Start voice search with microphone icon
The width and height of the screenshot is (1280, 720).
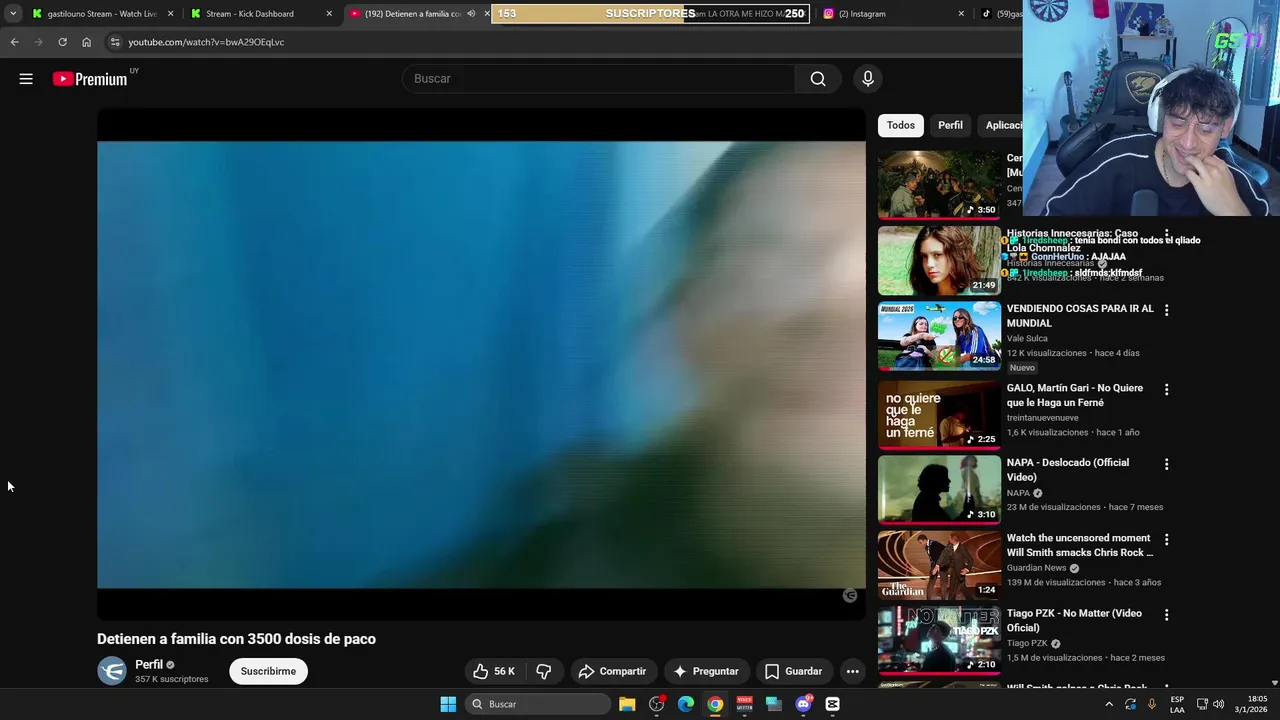[867, 79]
